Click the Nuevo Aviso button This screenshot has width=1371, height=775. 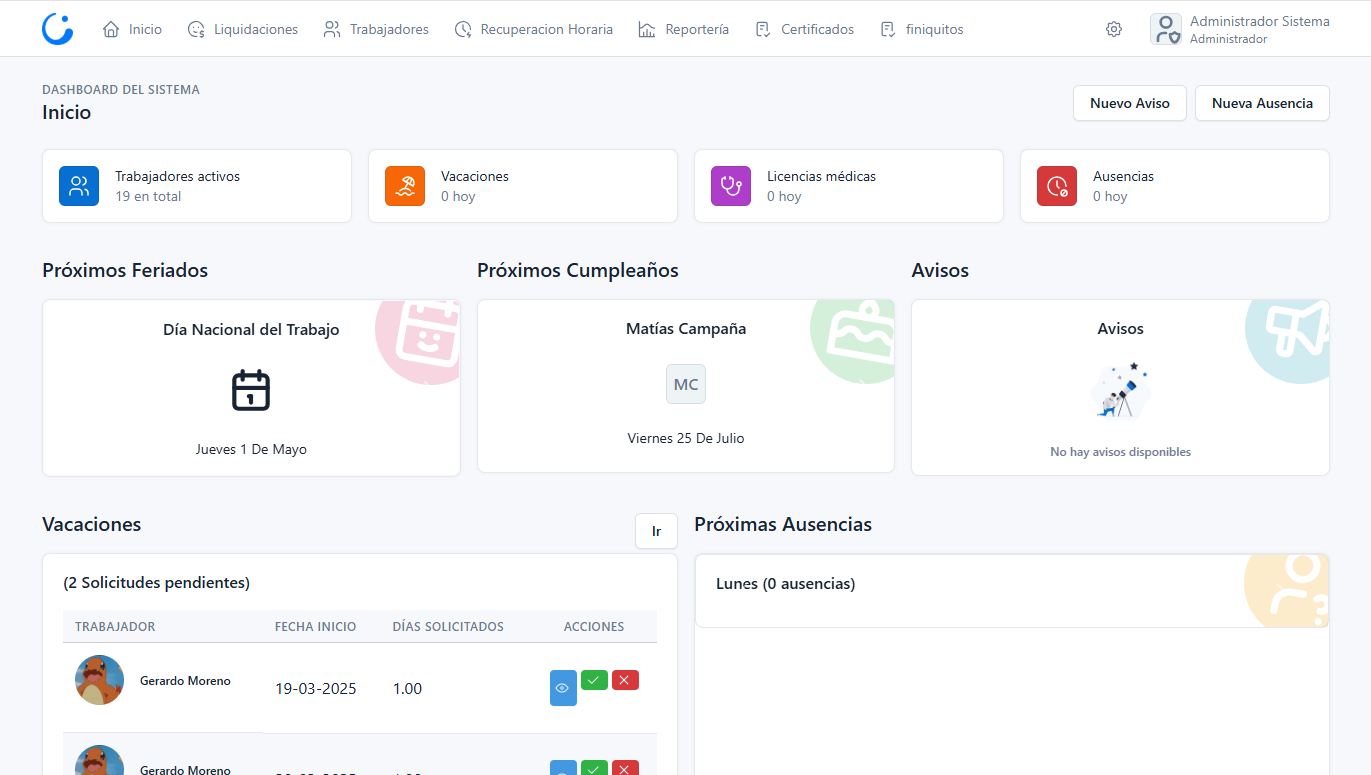coord(1129,103)
